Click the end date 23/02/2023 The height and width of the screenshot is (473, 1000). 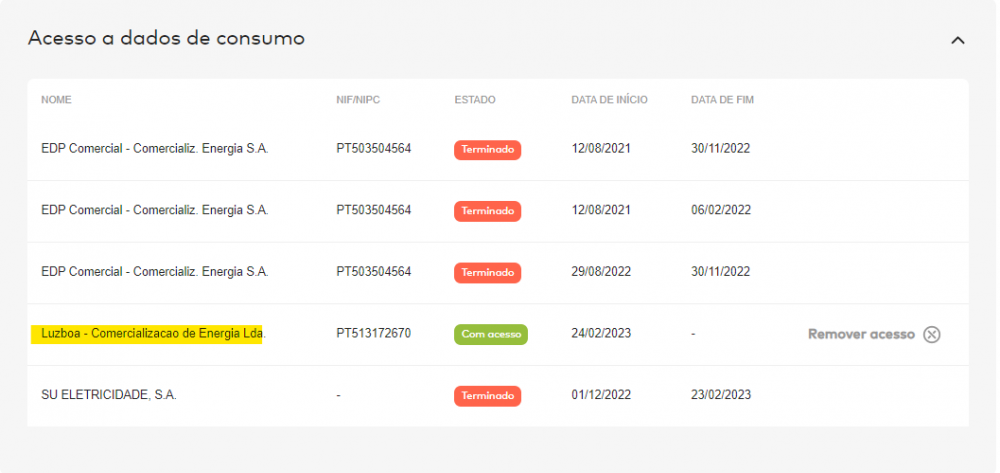[720, 395]
